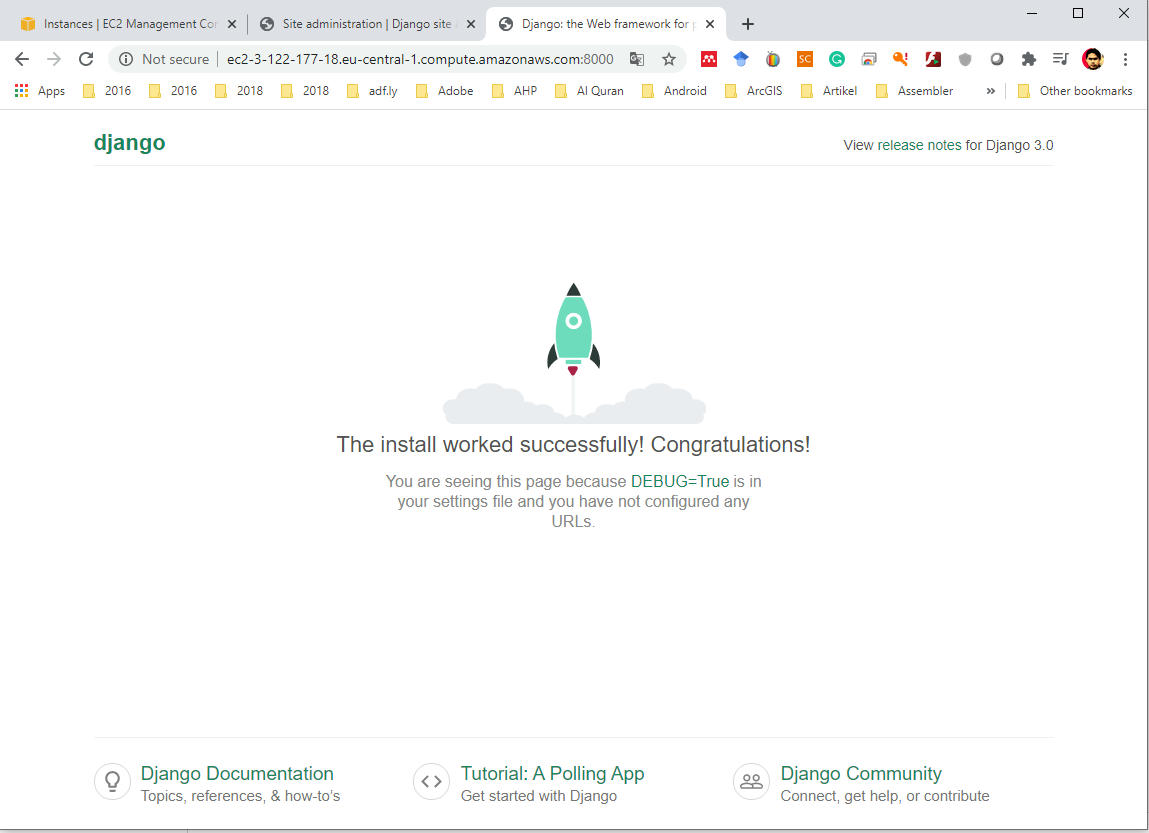Minimize the Chrome window

[x=1032, y=13]
